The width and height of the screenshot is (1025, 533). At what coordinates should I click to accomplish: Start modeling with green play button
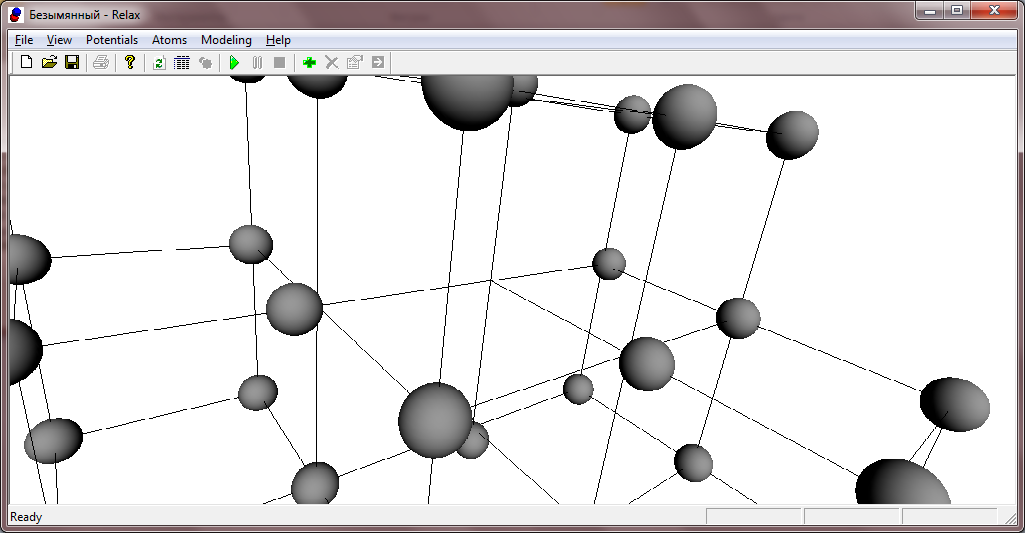(x=234, y=62)
